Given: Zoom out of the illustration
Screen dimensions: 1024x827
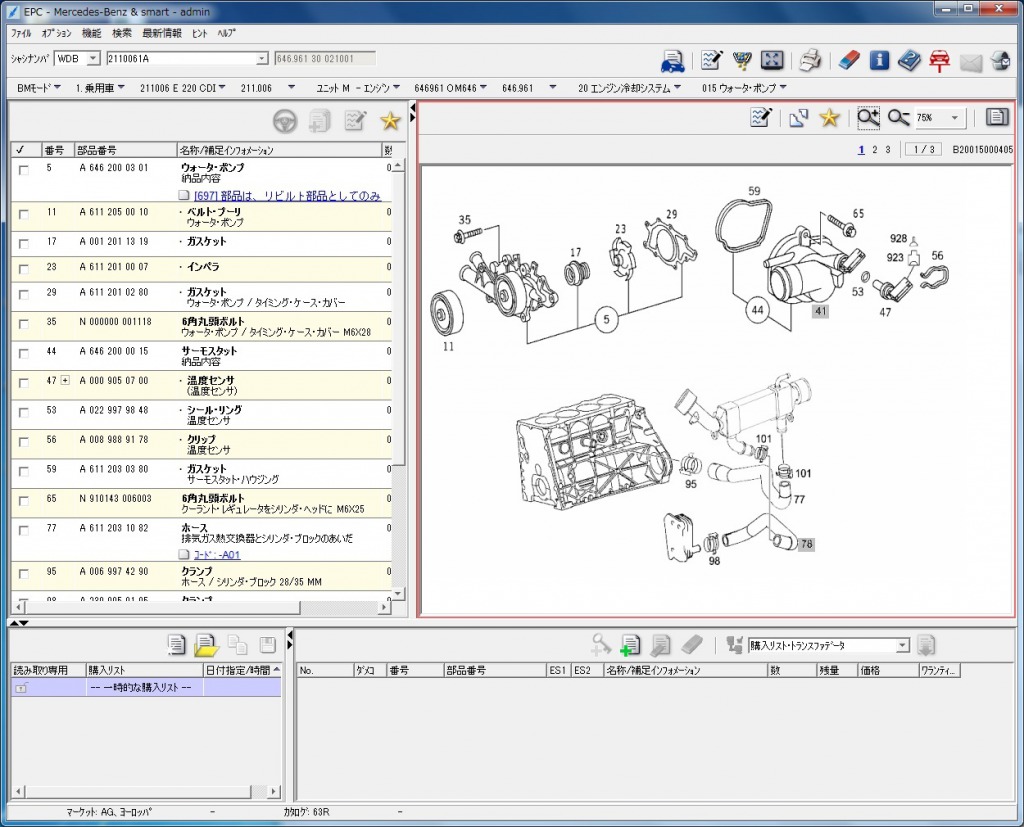Looking at the screenshot, I should pos(899,118).
